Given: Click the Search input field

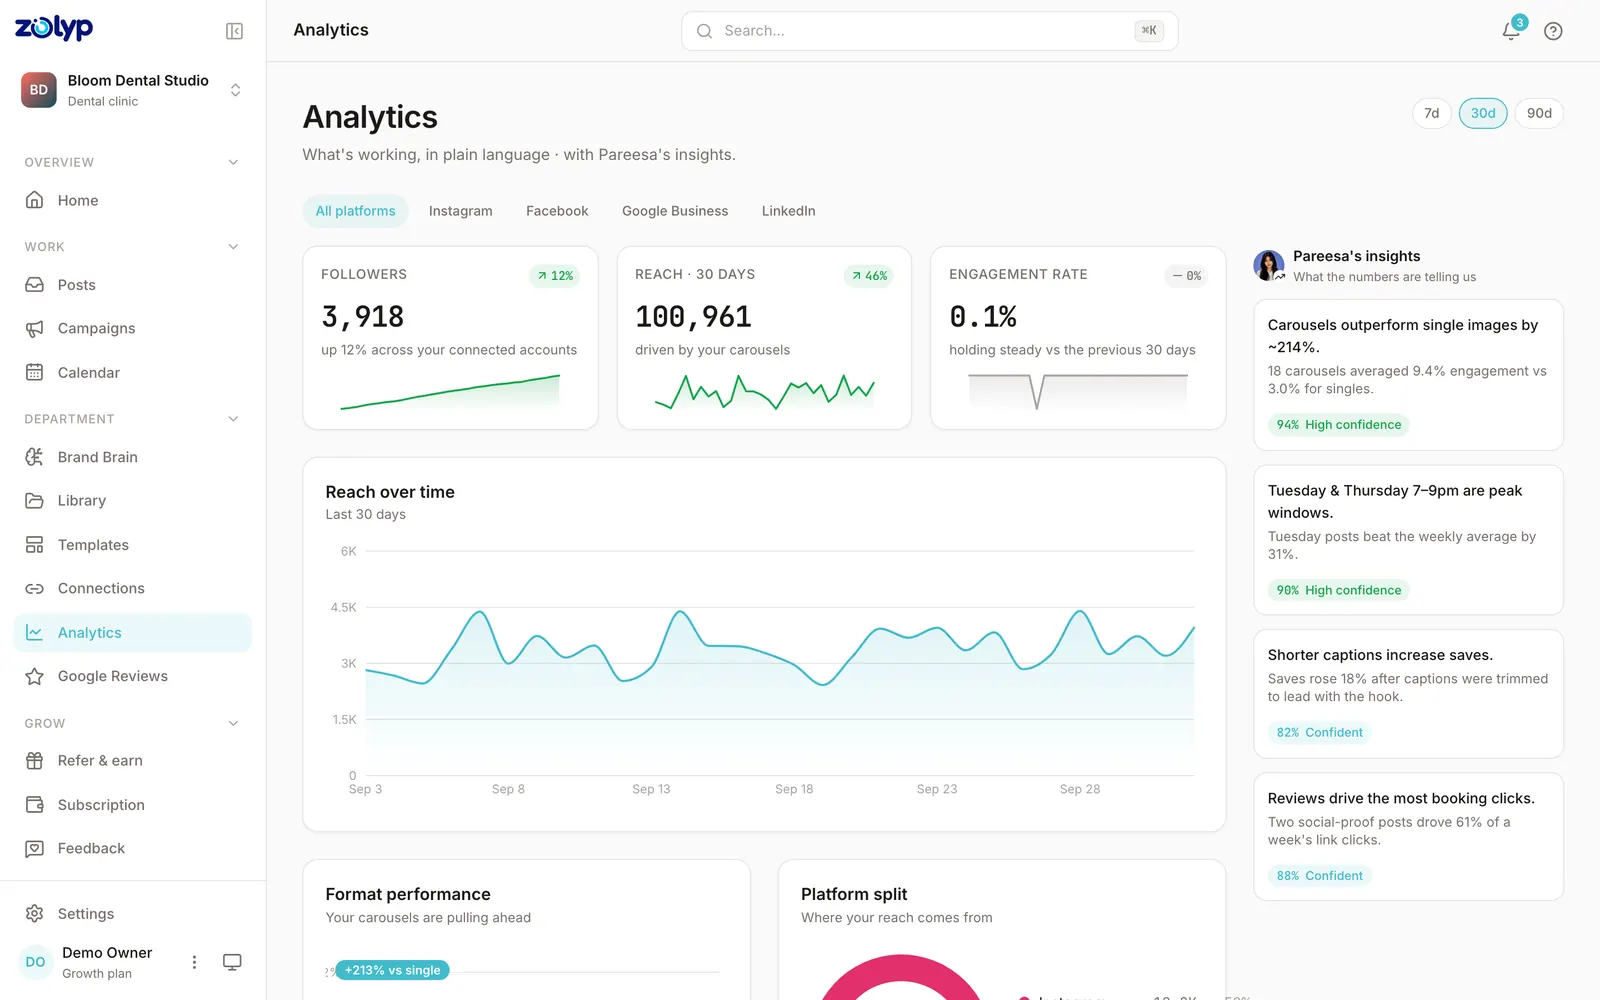Looking at the screenshot, I should pyautogui.click(x=930, y=31).
